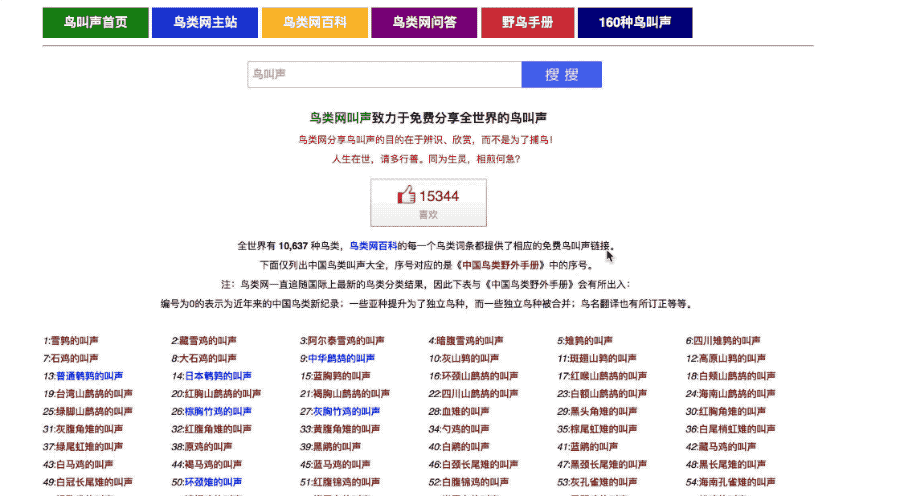Open blue 9:中华鹧鸪的叫声 link

[338, 358]
